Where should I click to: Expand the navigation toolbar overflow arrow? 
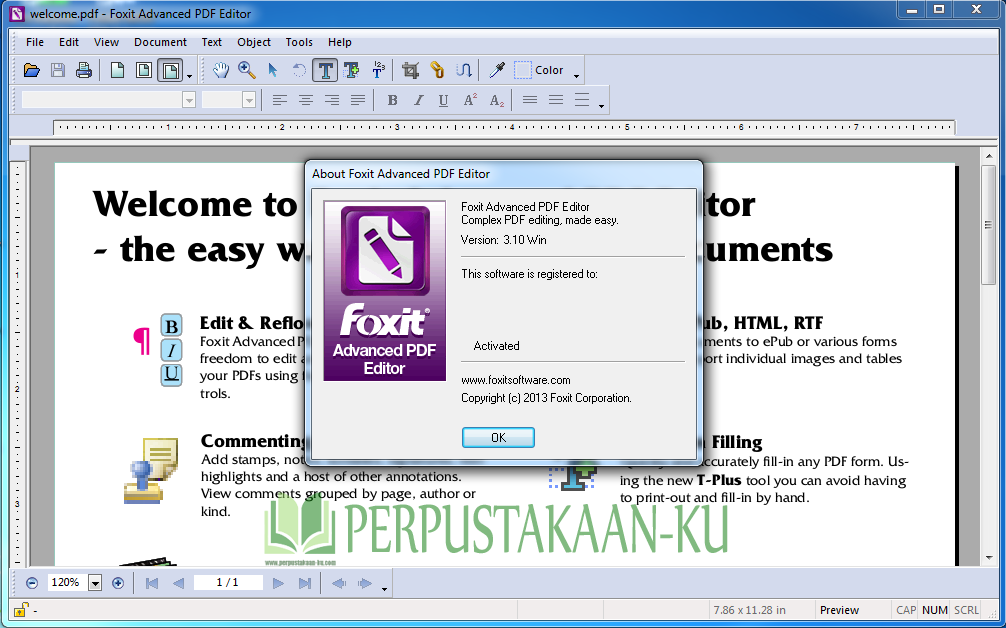tap(384, 588)
